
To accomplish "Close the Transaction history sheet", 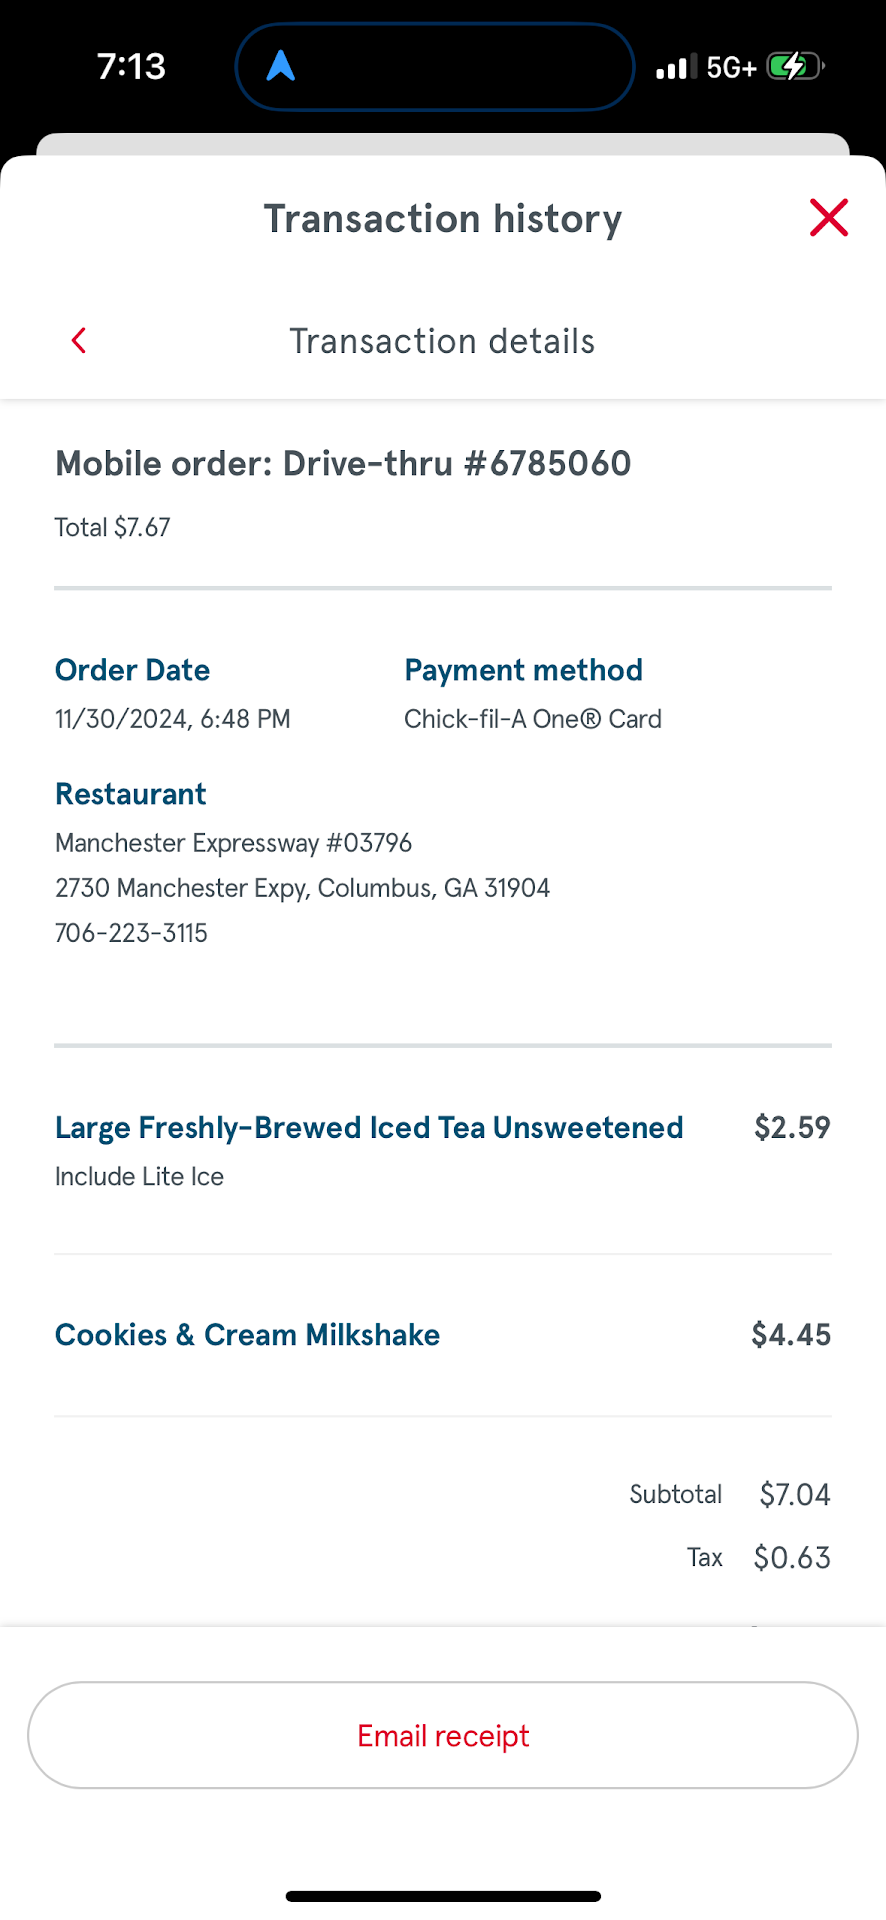I will (829, 218).
